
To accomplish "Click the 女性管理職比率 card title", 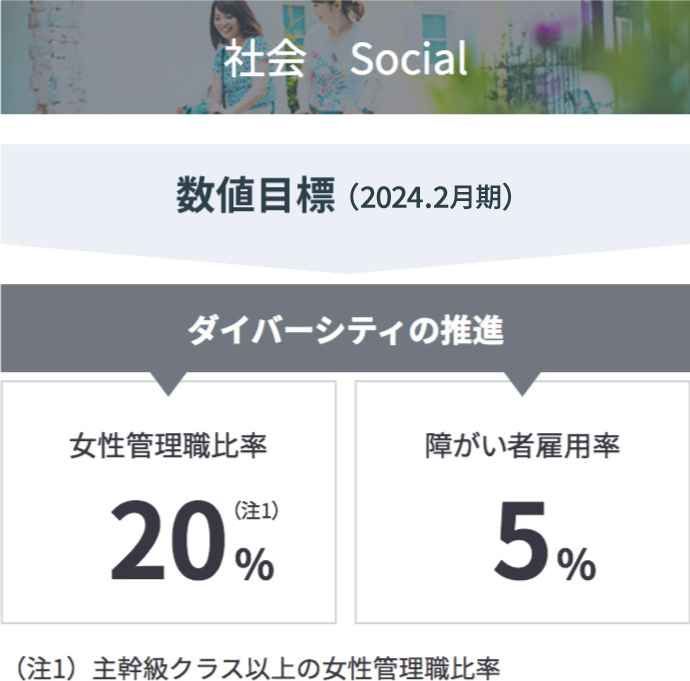I will tap(168, 446).
